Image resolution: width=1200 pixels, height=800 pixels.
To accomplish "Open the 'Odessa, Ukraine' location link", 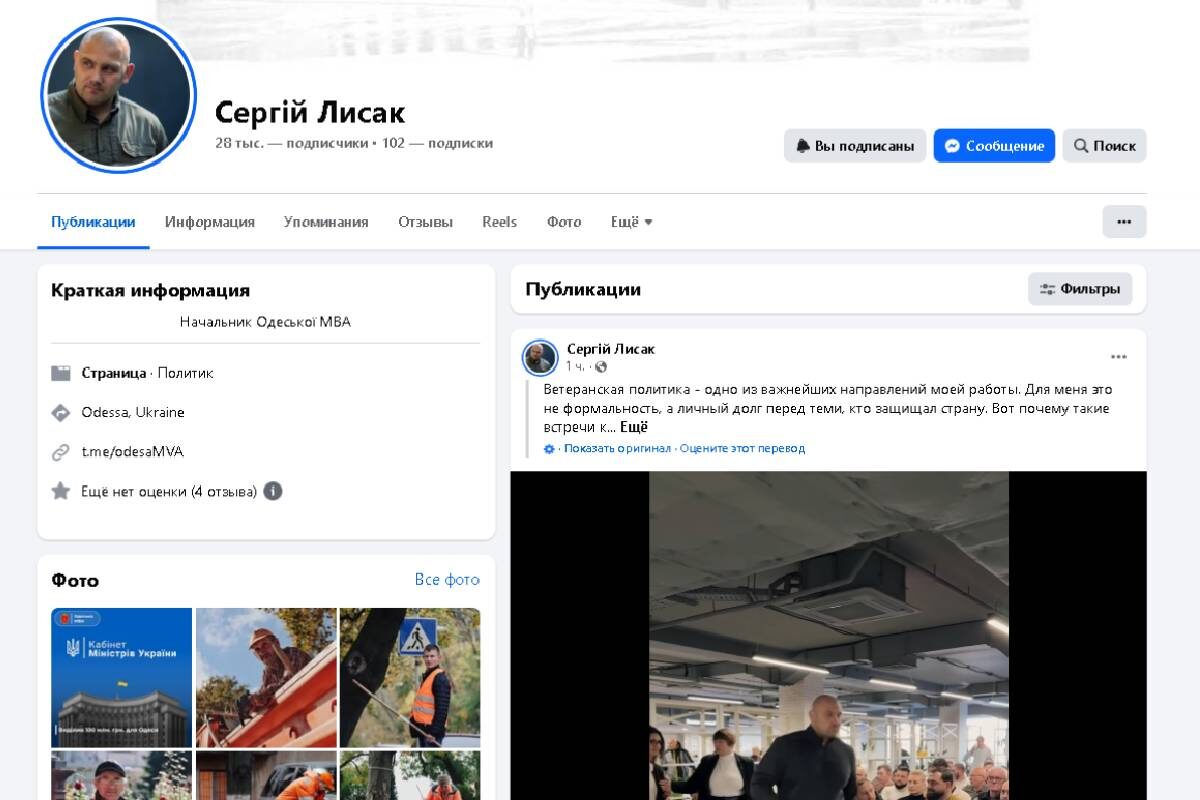I will (133, 412).
